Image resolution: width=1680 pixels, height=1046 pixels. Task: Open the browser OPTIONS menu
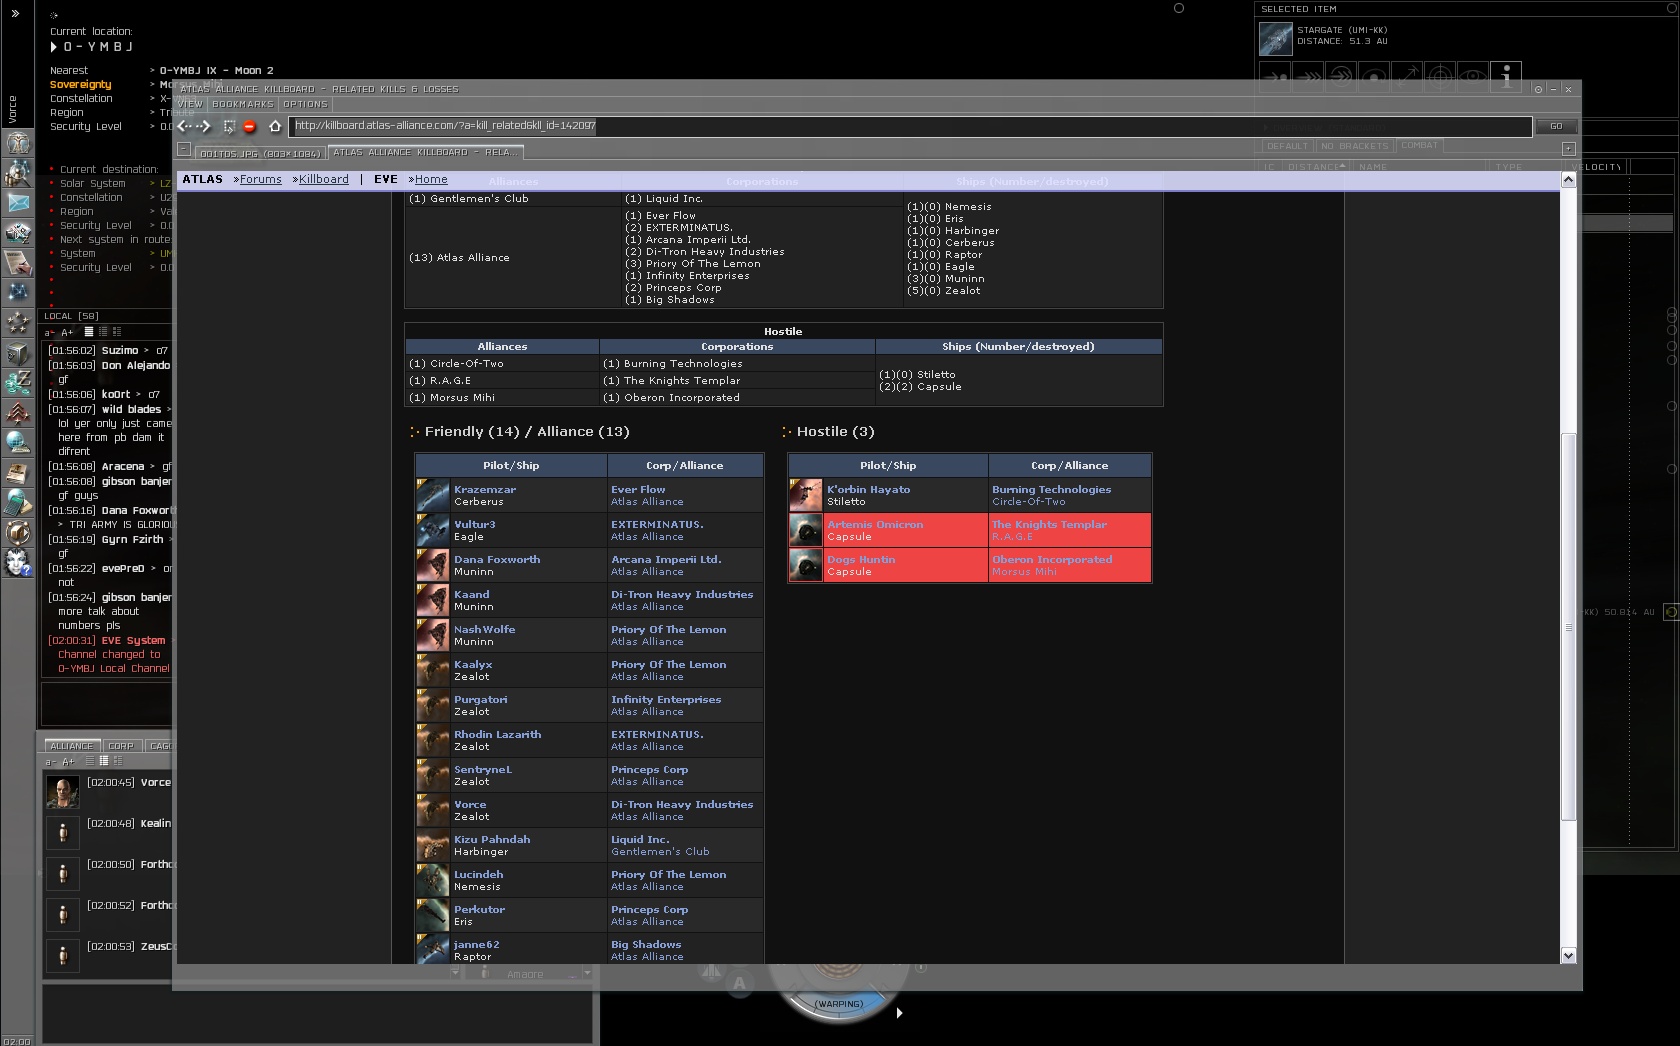coord(305,104)
